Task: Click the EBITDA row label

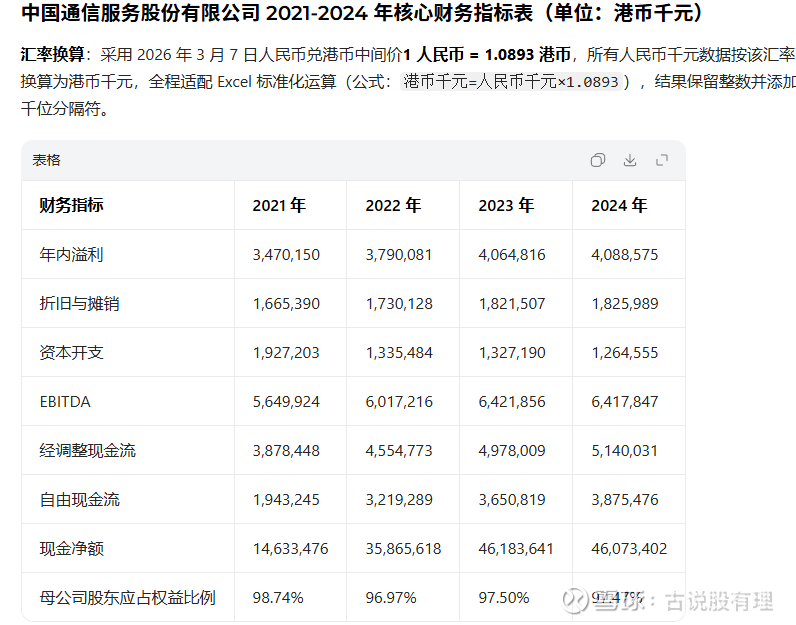Action: click(x=65, y=402)
